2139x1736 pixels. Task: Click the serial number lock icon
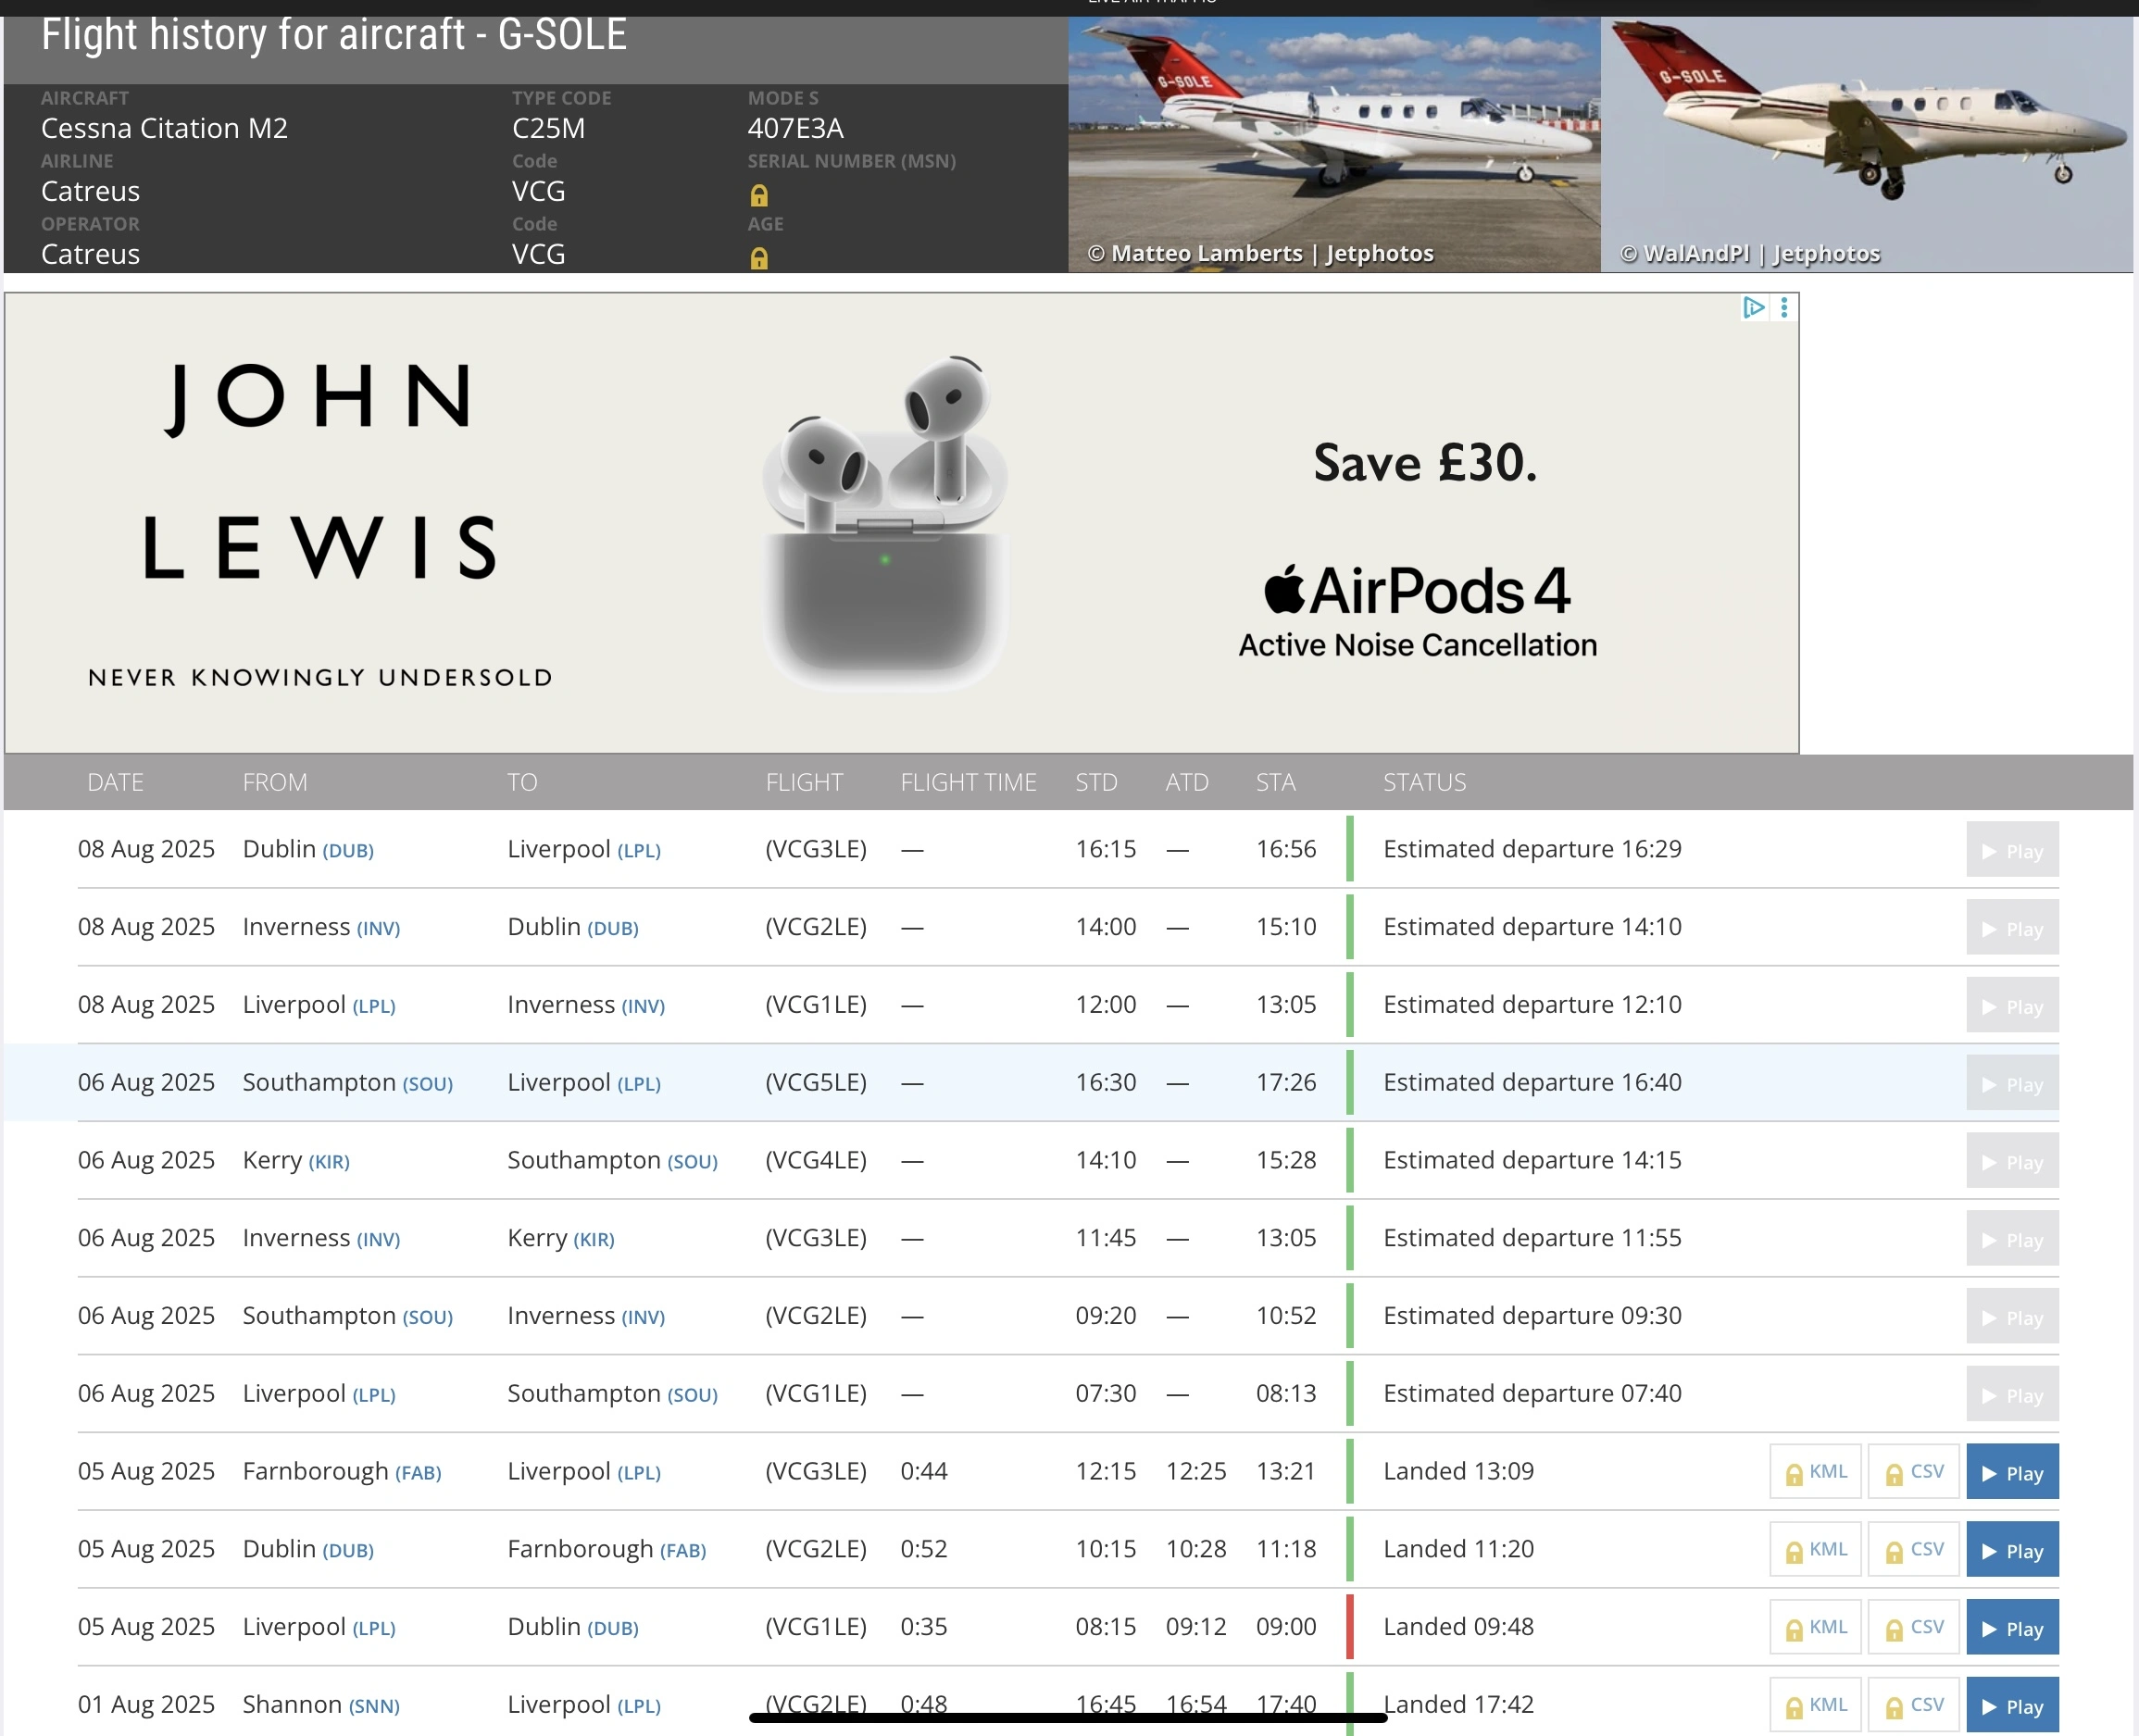tap(759, 195)
